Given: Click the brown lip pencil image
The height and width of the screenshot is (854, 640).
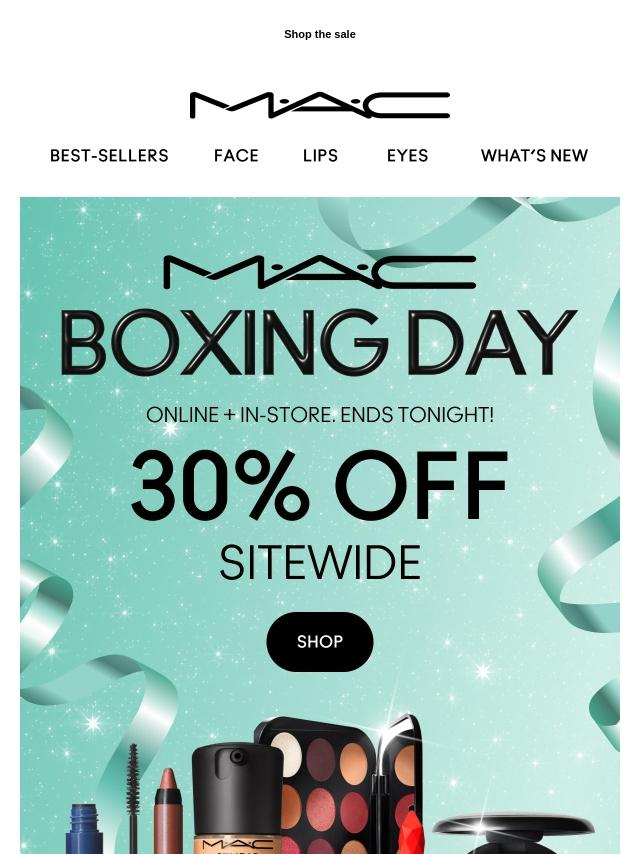Looking at the screenshot, I should (167, 811).
